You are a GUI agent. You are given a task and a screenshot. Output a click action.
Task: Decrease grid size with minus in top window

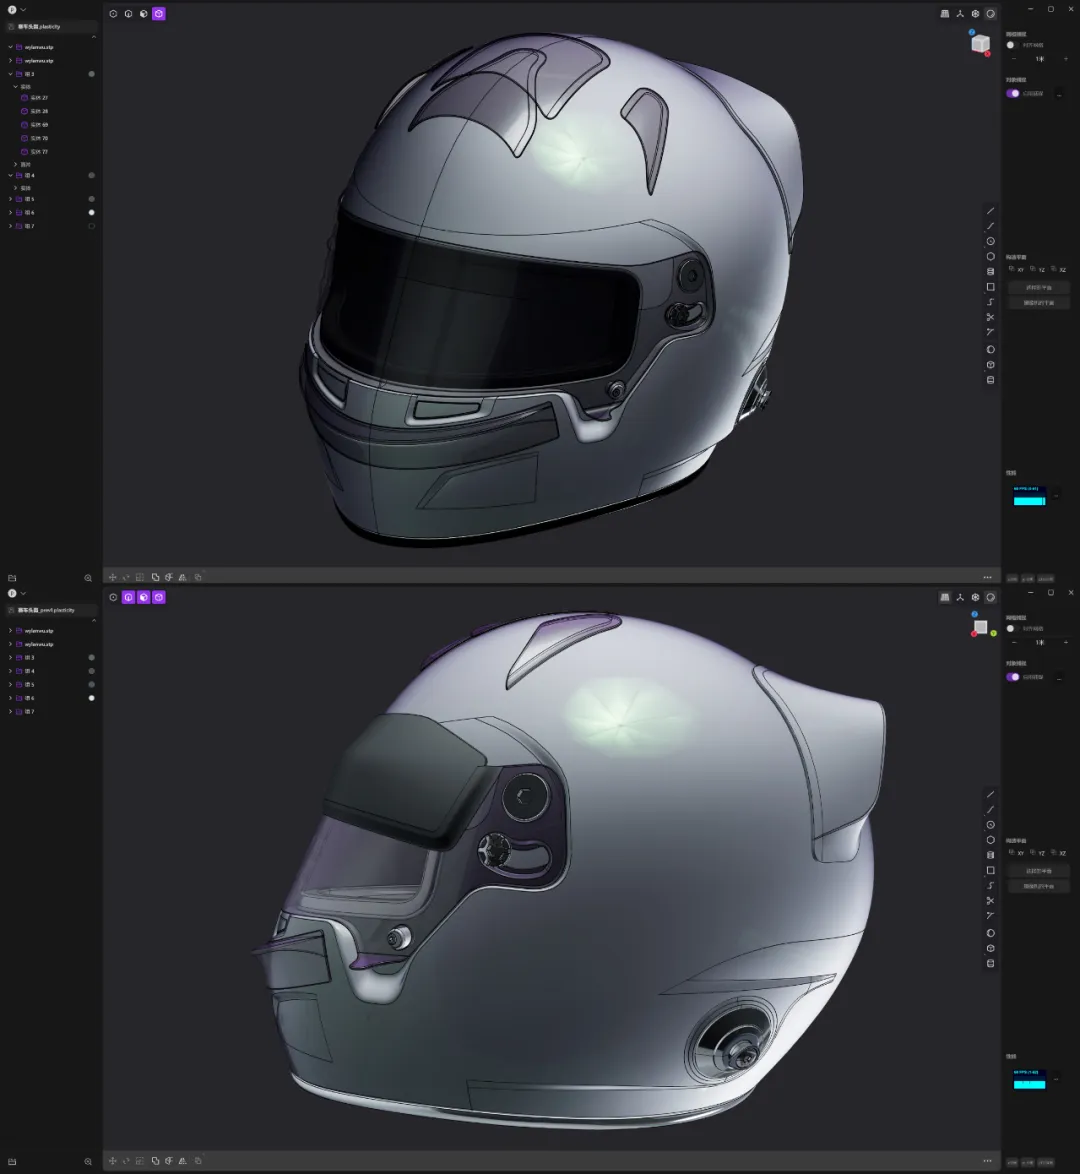pos(1013,59)
